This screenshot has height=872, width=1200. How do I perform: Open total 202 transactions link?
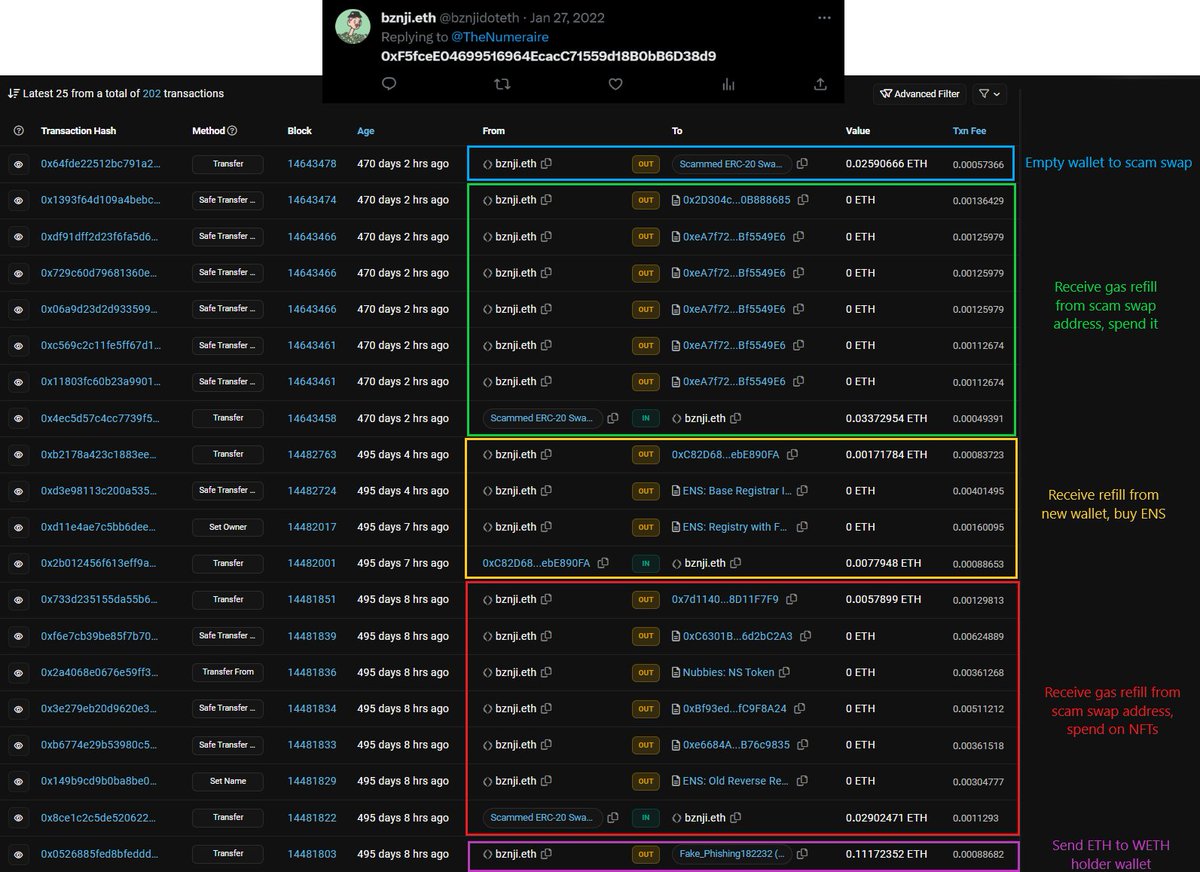point(152,93)
